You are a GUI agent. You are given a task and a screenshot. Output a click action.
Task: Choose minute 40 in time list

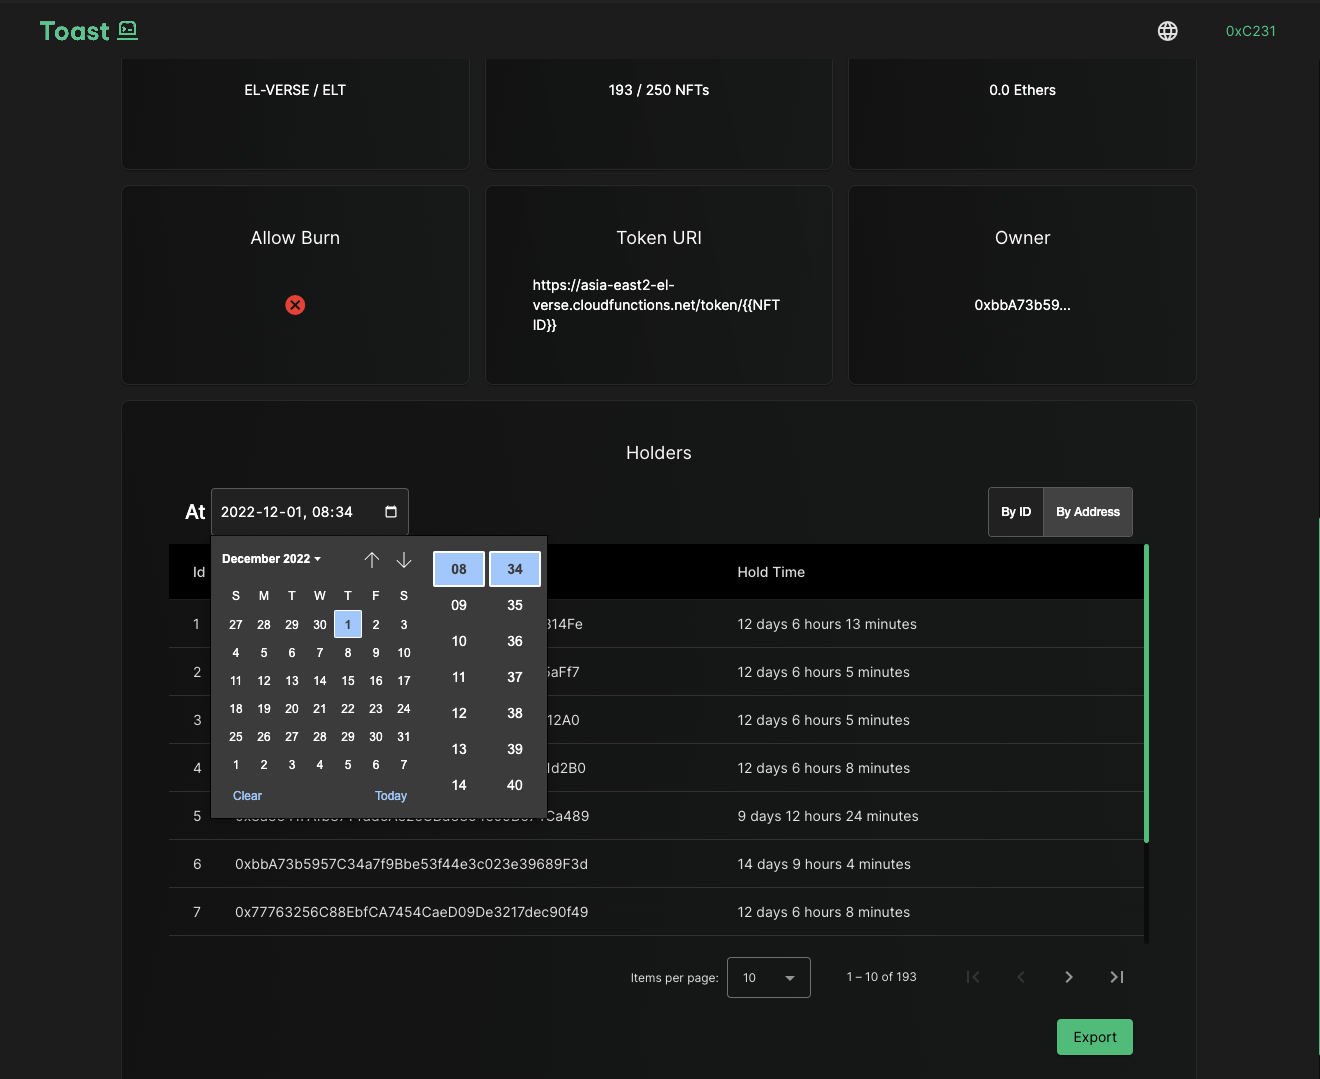[x=515, y=785]
